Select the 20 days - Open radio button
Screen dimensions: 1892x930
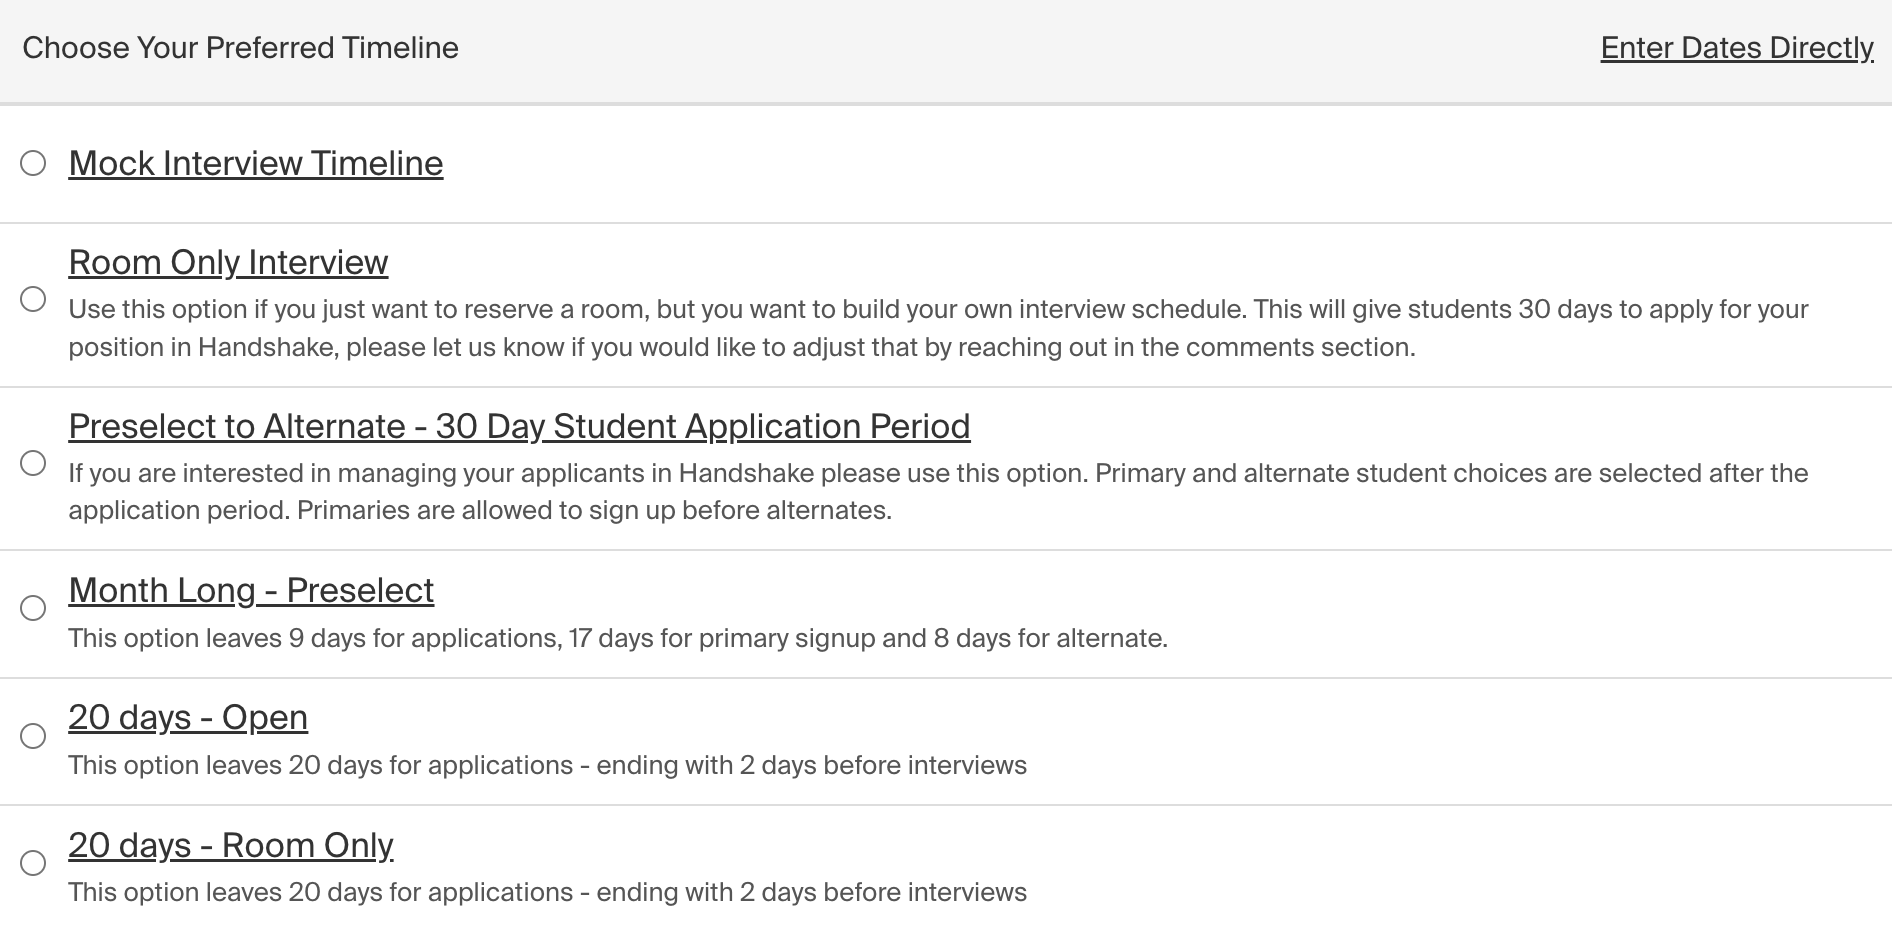point(33,736)
